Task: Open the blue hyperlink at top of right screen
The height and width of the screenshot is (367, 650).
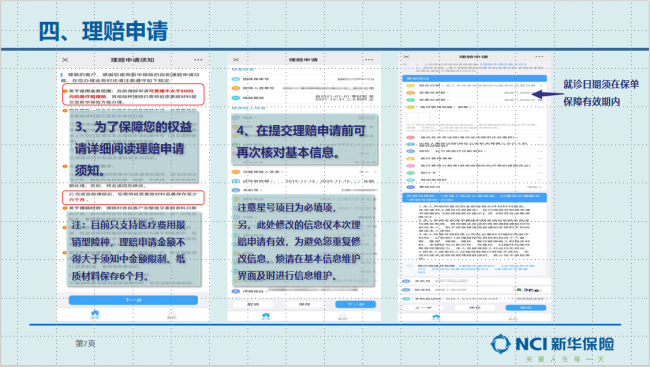Action: [x=503, y=64]
